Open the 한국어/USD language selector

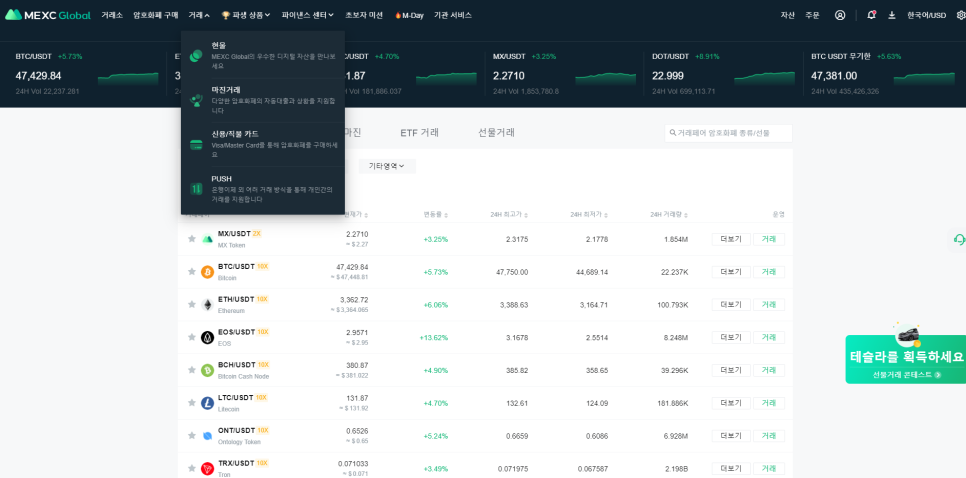coord(926,15)
